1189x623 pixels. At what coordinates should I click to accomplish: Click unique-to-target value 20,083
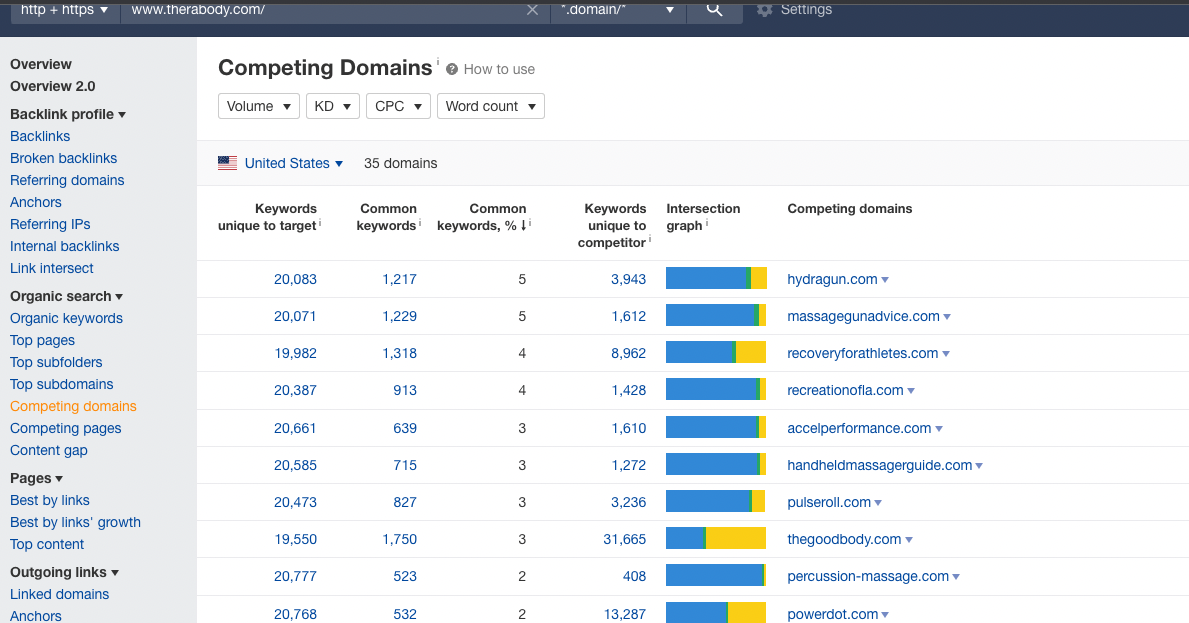295,280
